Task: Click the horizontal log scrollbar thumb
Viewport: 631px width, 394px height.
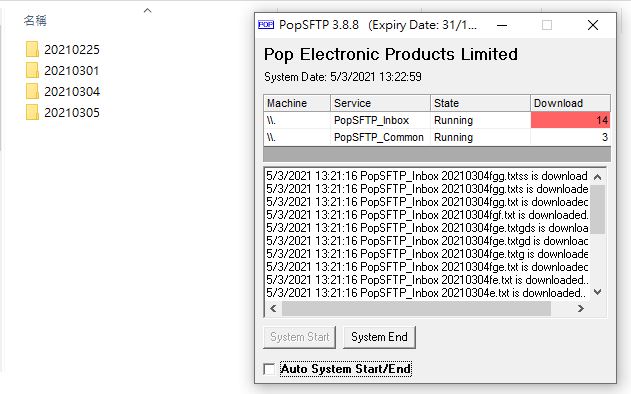Action: pos(416,309)
